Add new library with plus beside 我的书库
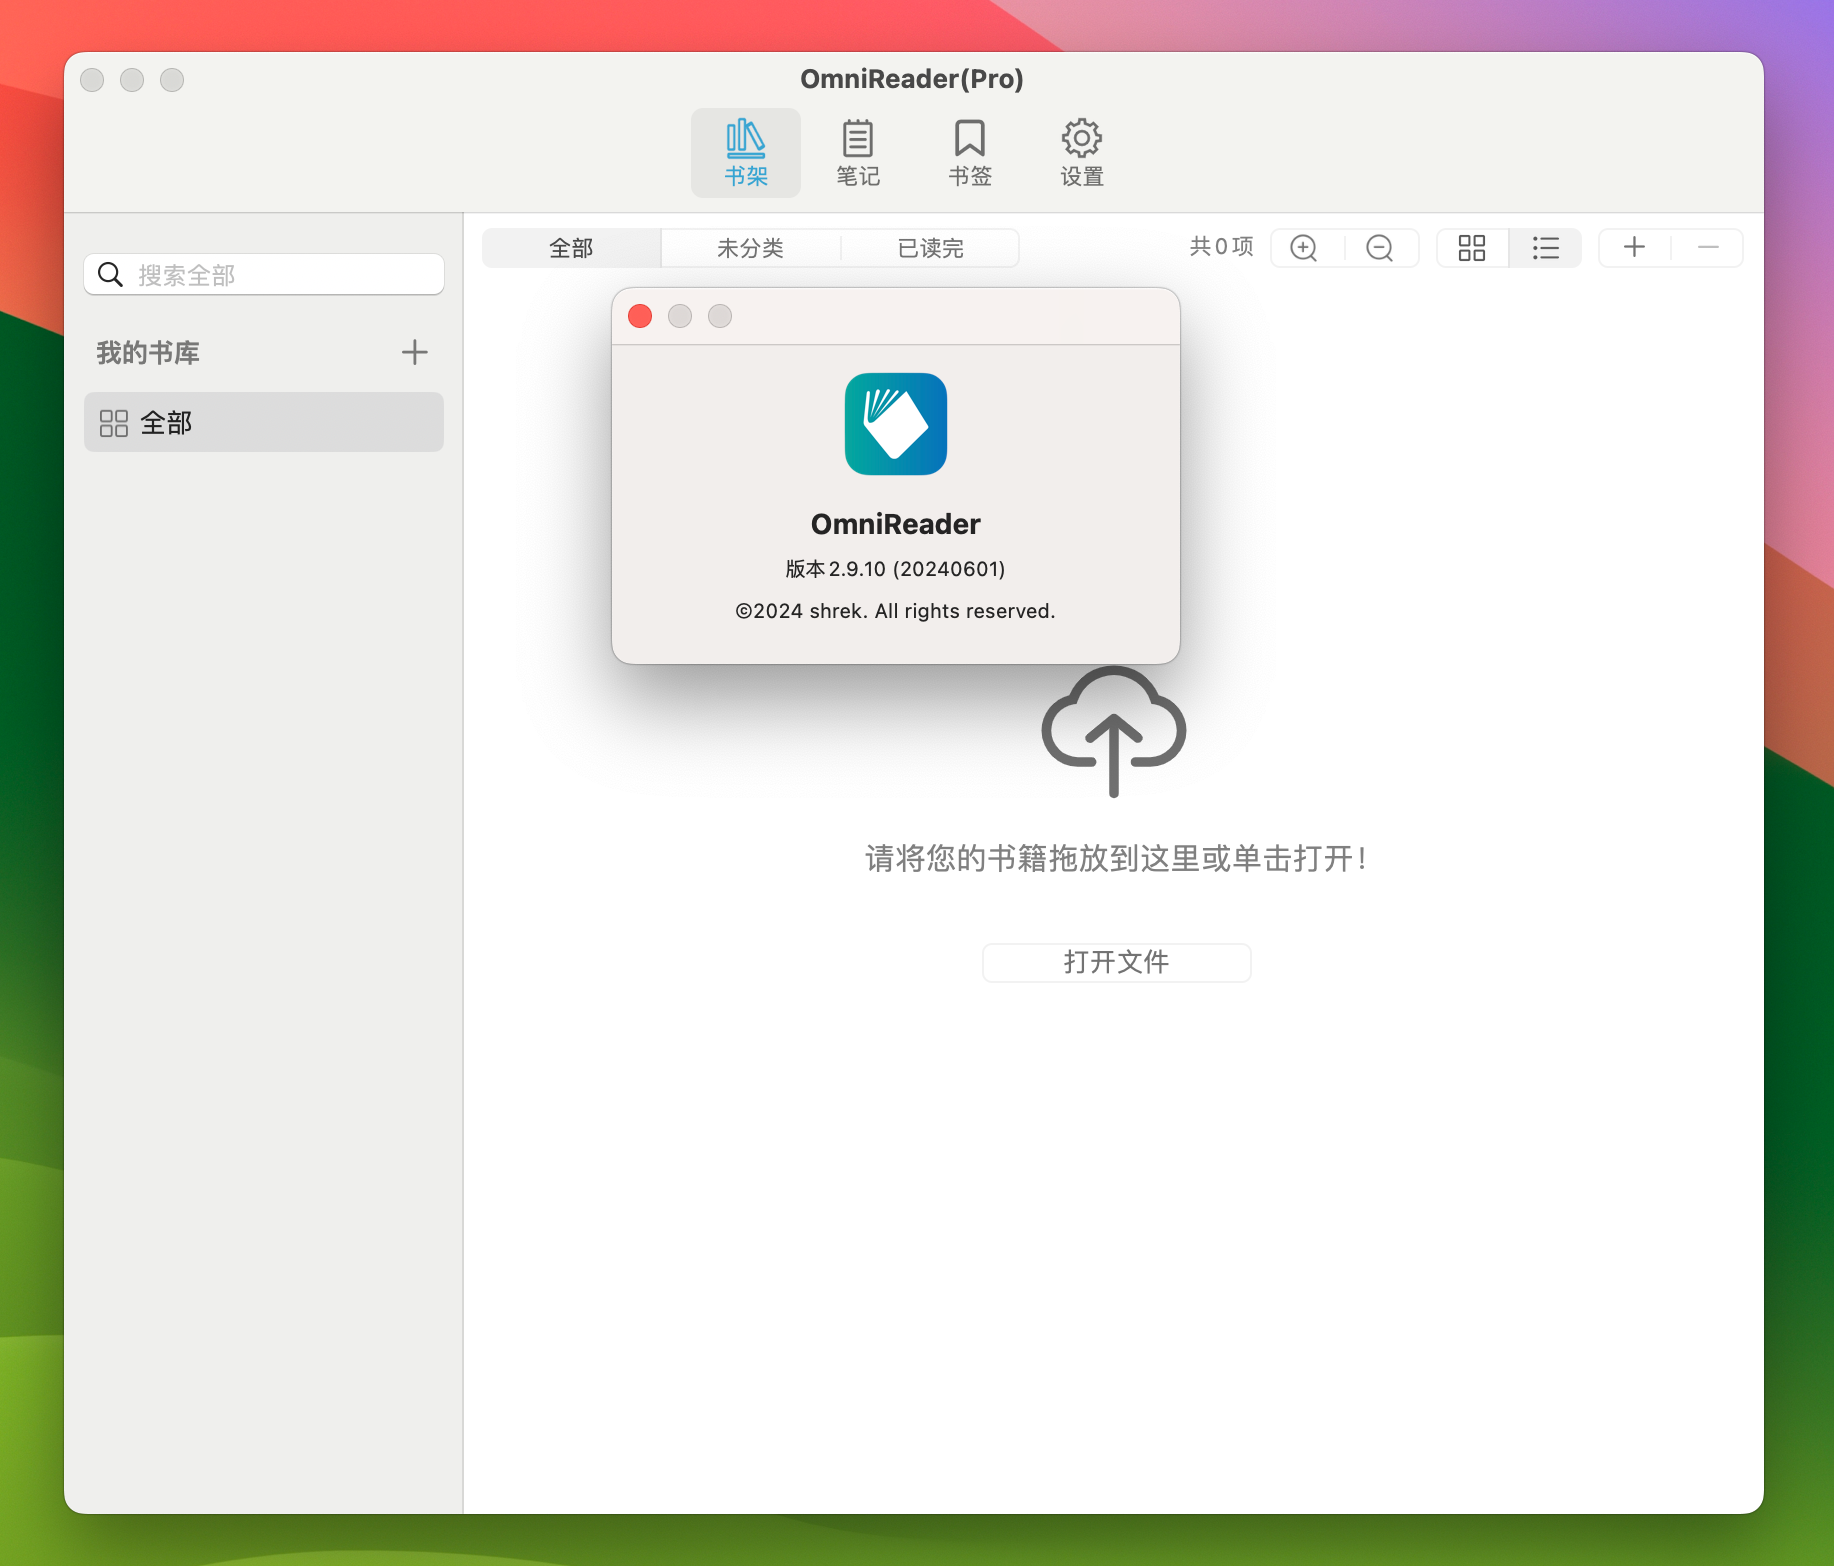The image size is (1834, 1566). (x=414, y=352)
